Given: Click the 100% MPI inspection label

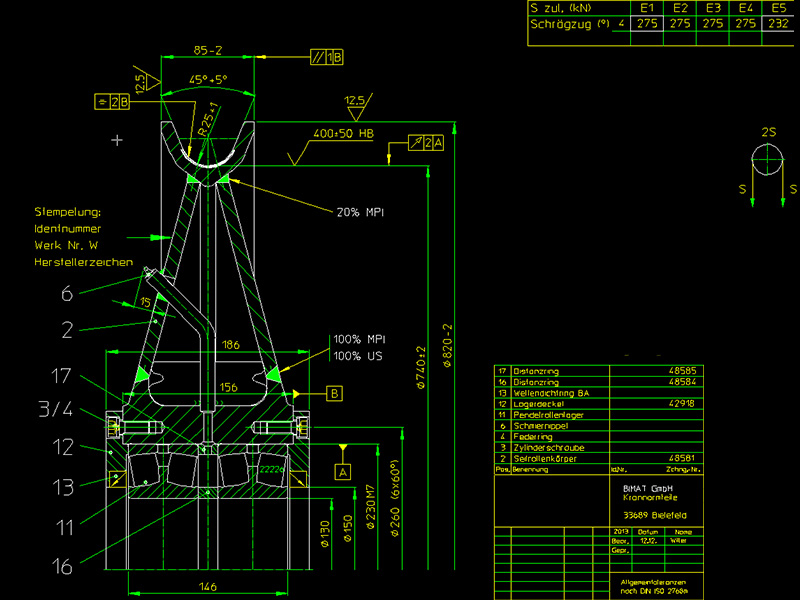Looking at the screenshot, I should pos(359,339).
